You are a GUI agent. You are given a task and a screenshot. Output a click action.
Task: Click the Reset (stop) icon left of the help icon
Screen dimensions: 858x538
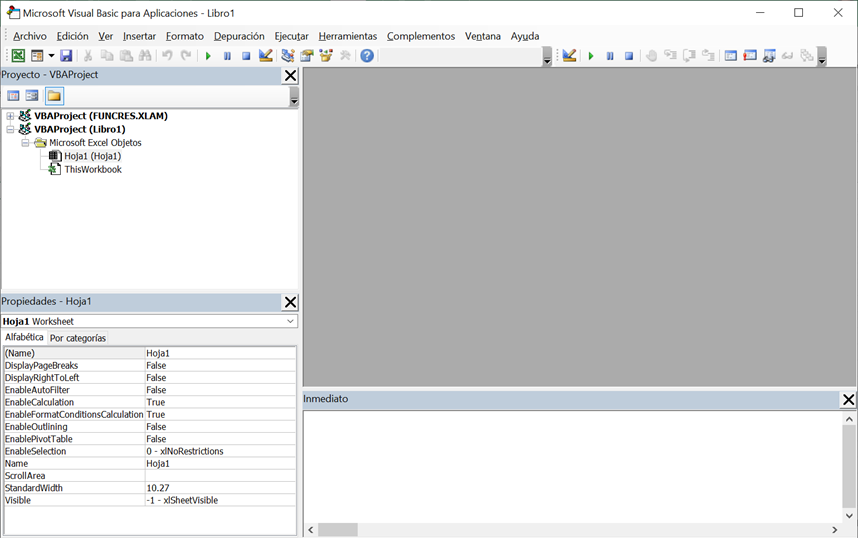246,56
